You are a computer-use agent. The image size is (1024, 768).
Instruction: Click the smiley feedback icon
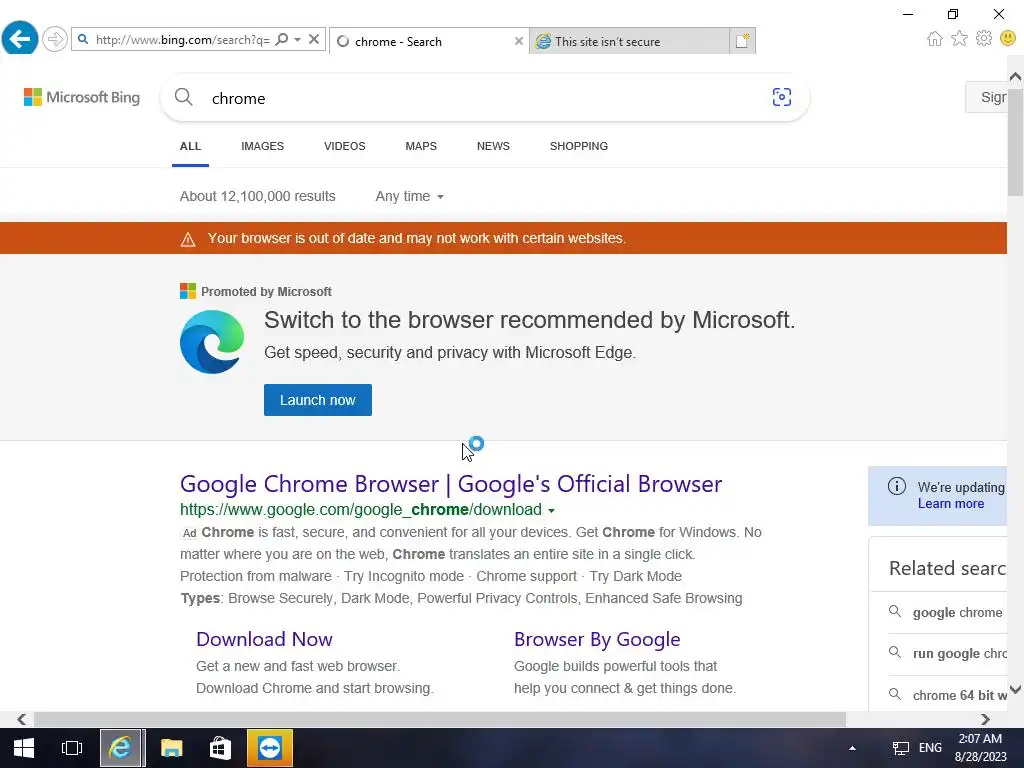point(1008,39)
